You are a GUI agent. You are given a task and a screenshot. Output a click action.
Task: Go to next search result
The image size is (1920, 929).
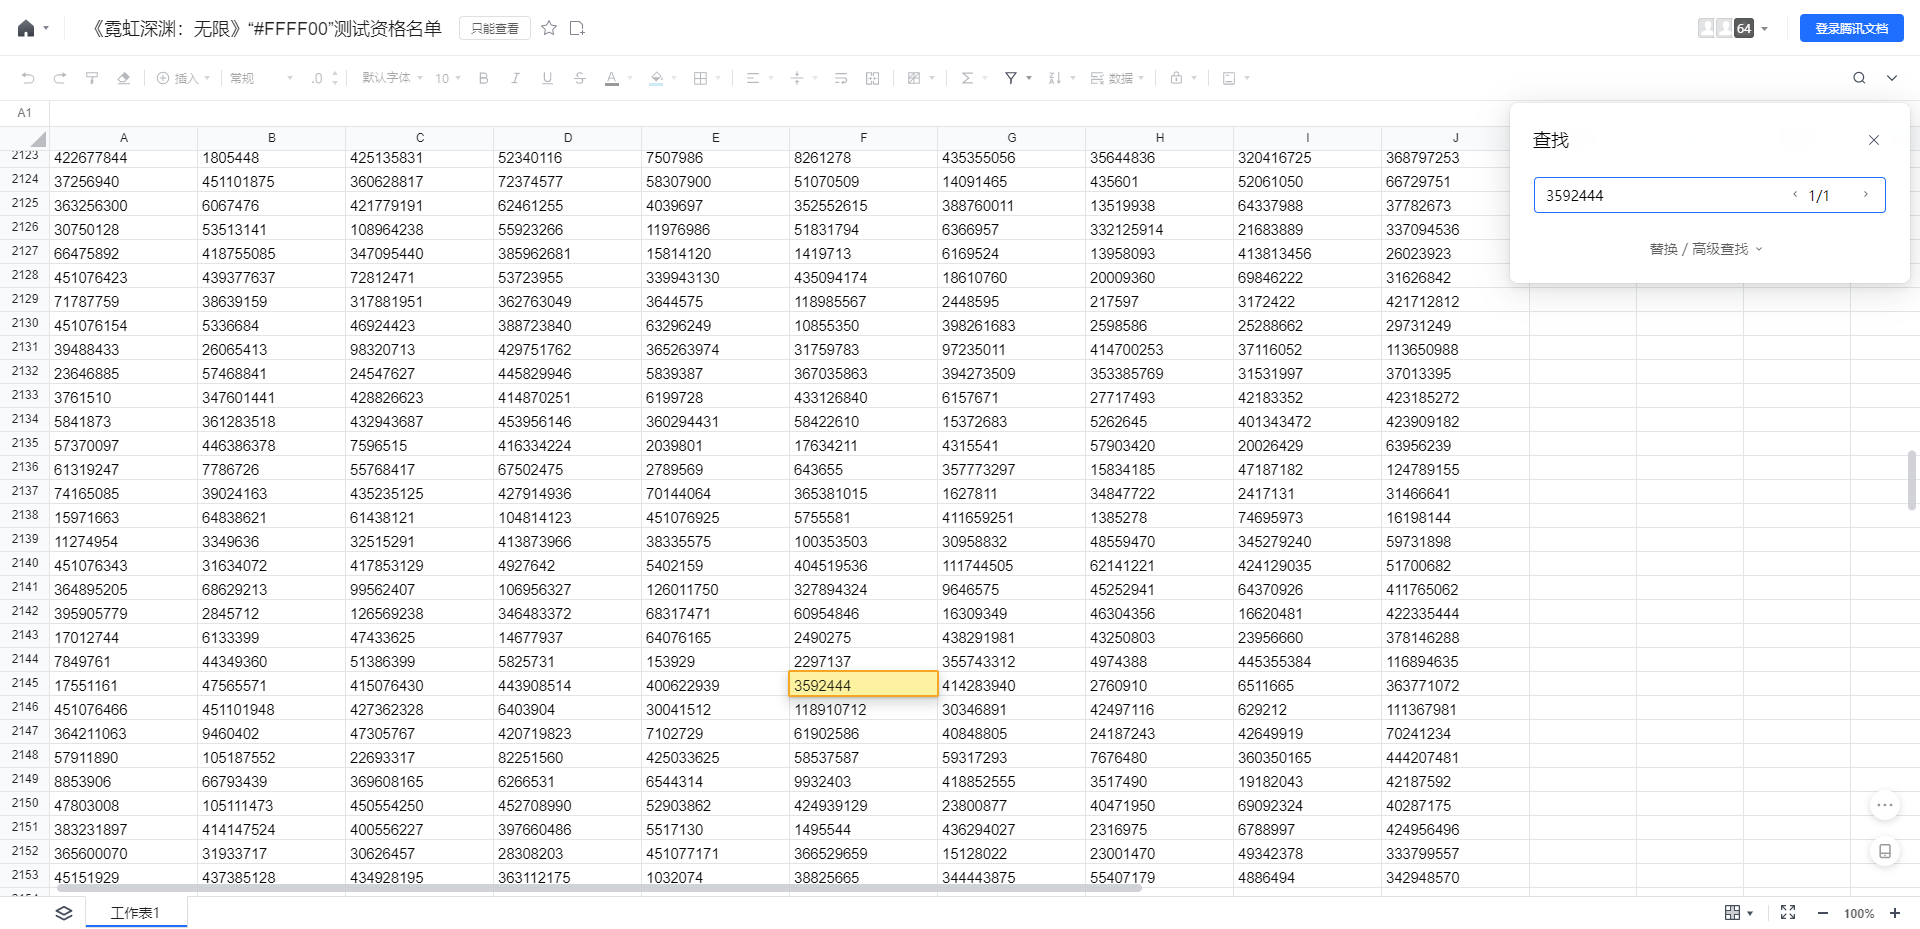point(1865,195)
